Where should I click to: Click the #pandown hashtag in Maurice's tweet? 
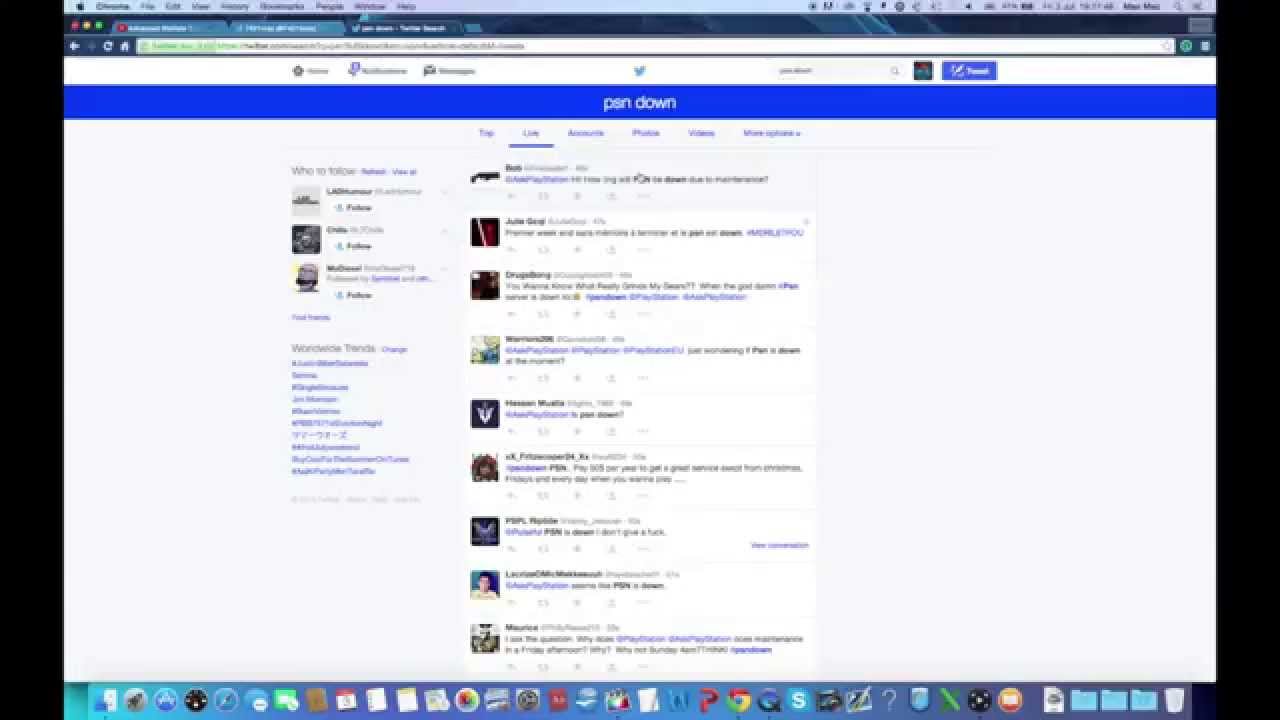coord(751,650)
